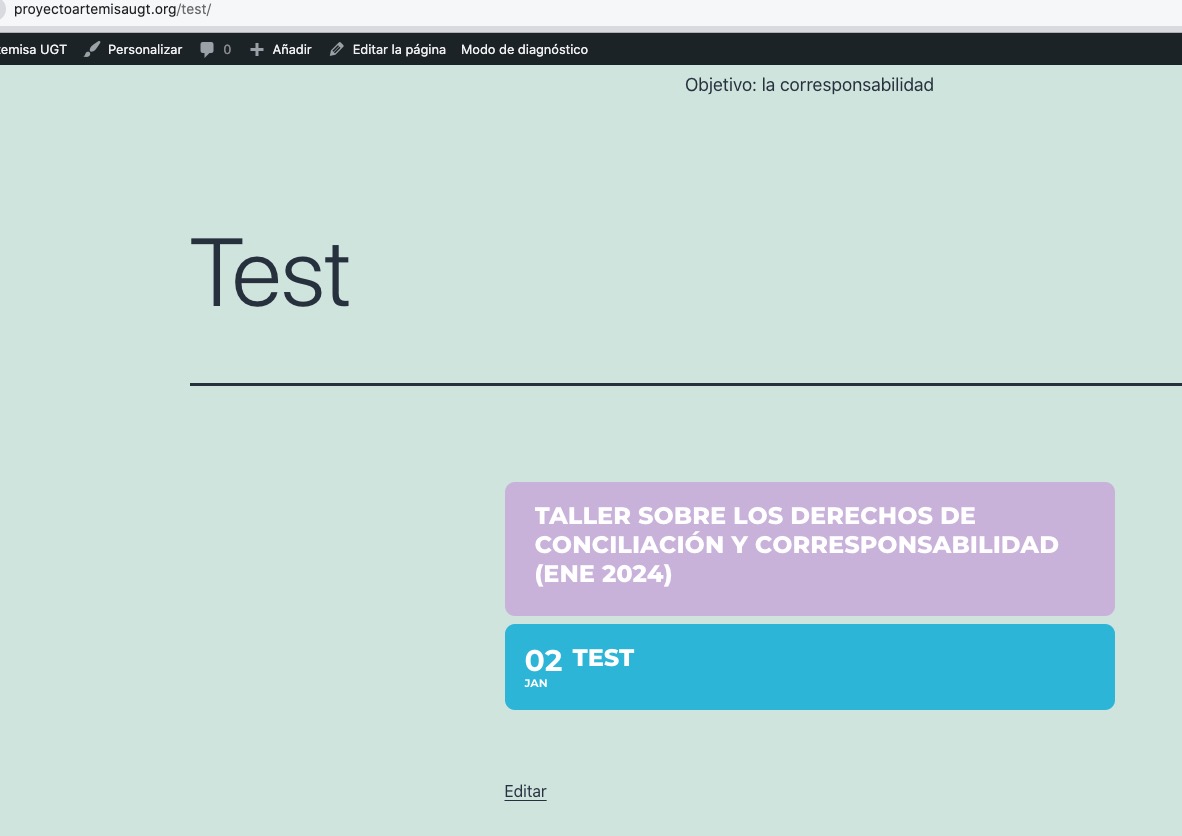The image size is (1182, 836).
Task: Click the 02 JAN event date
Action: click(x=544, y=668)
